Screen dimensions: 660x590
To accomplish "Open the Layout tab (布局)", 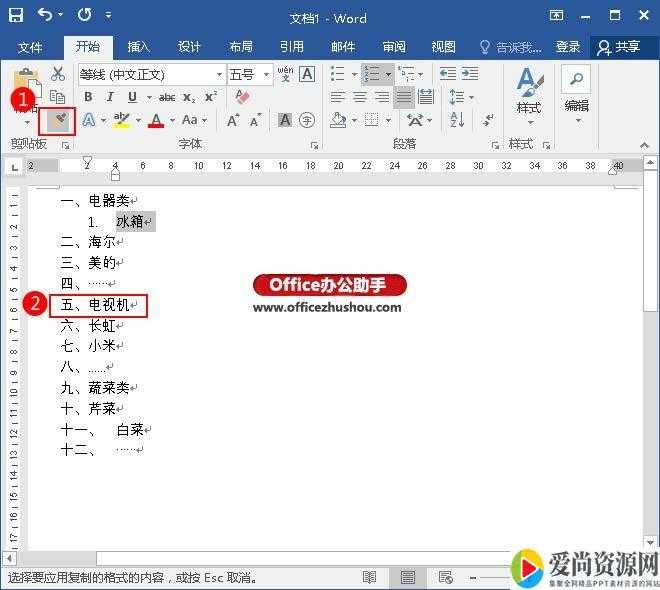I will coord(240,47).
